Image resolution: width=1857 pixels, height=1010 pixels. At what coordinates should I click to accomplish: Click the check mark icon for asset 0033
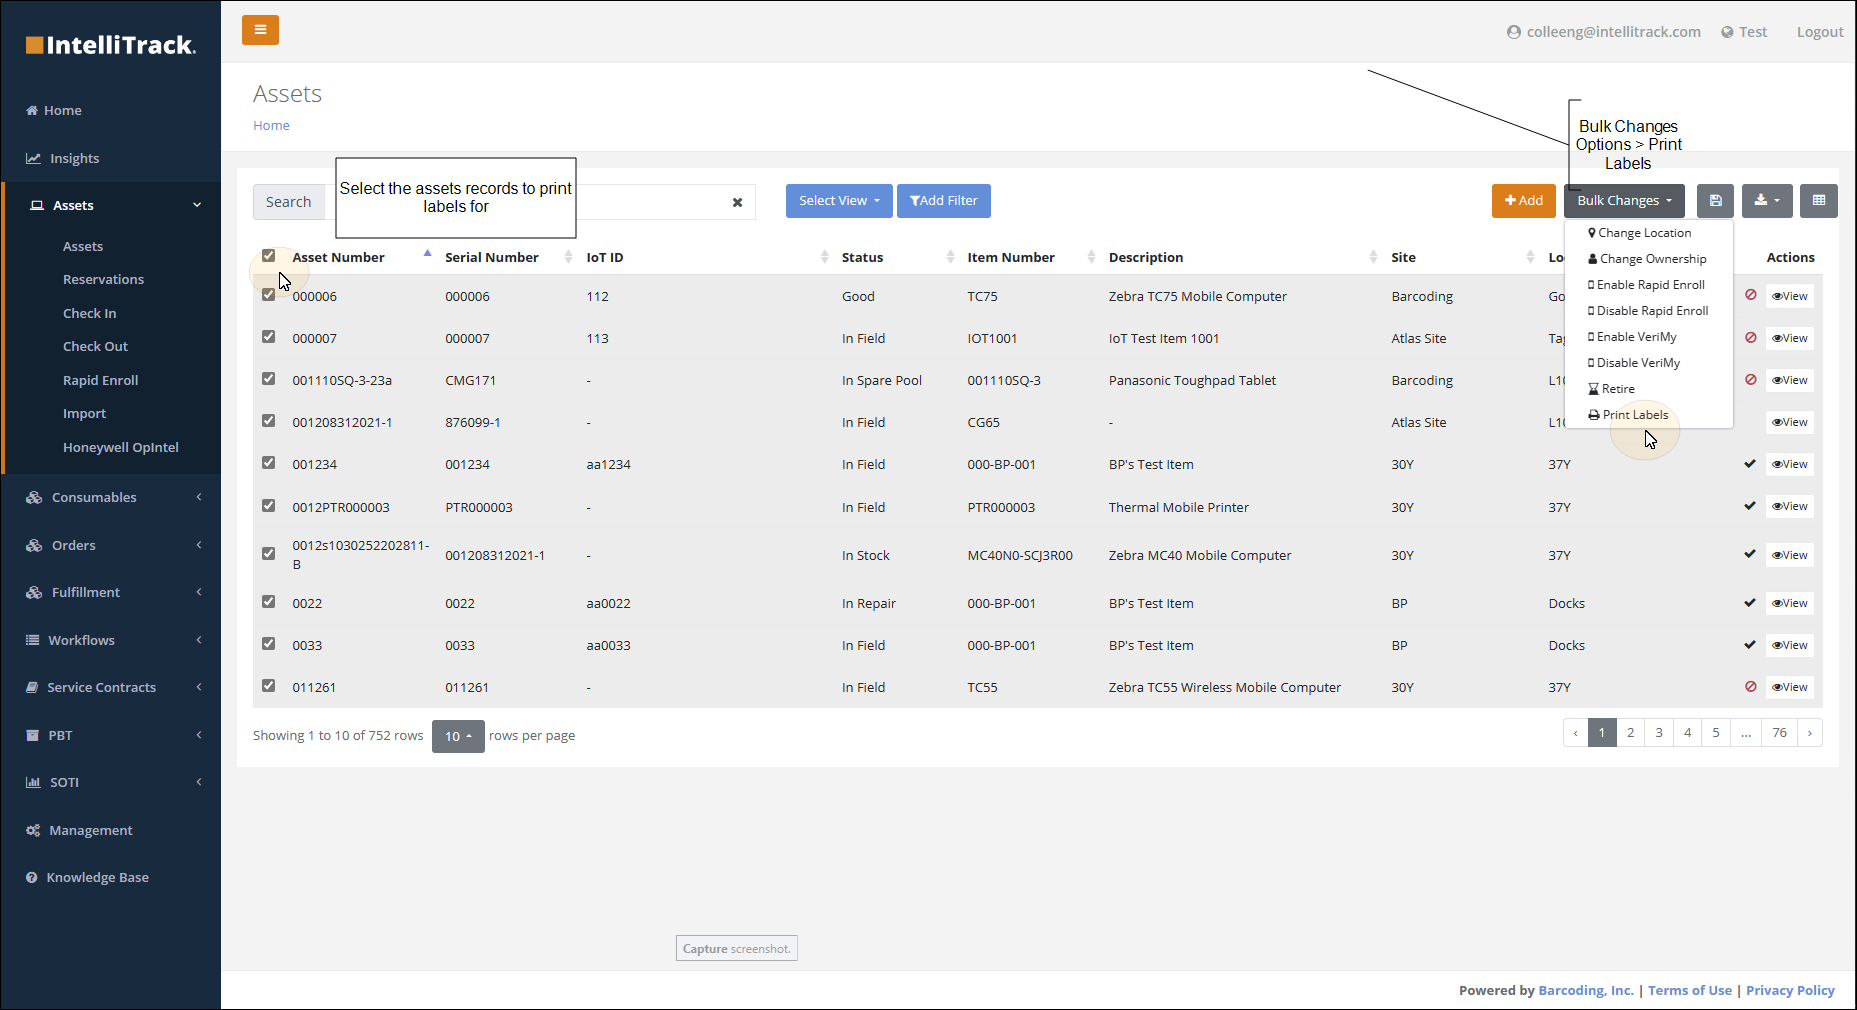pyautogui.click(x=1750, y=645)
